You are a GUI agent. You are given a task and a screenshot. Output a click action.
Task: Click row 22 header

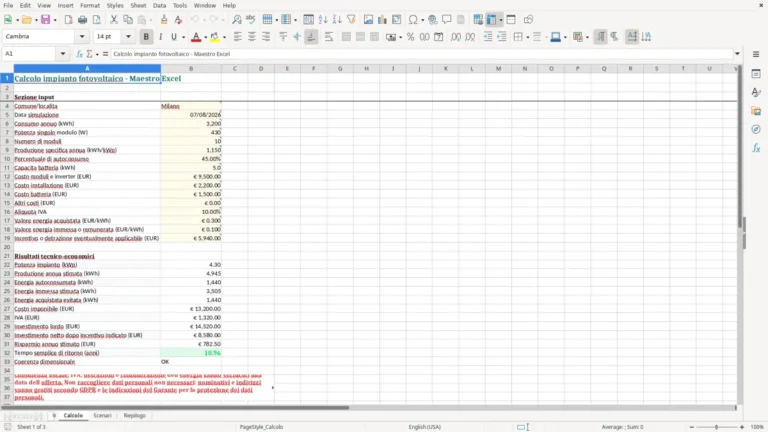pyautogui.click(x=7, y=264)
